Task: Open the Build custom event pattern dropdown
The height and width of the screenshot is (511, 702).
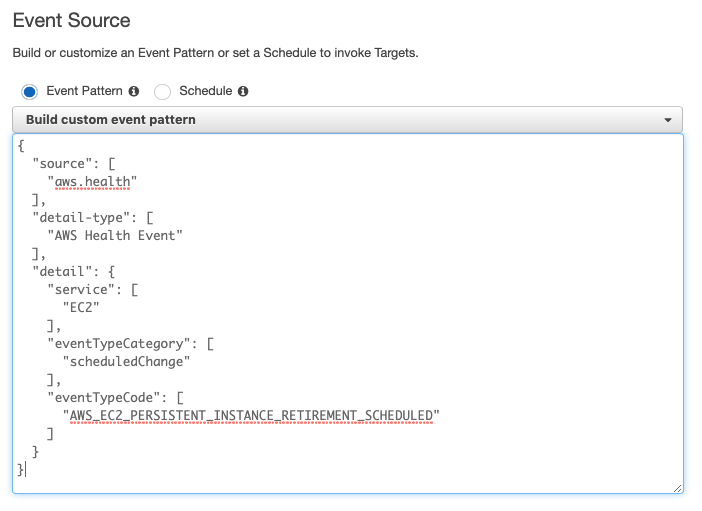Action: (x=346, y=120)
